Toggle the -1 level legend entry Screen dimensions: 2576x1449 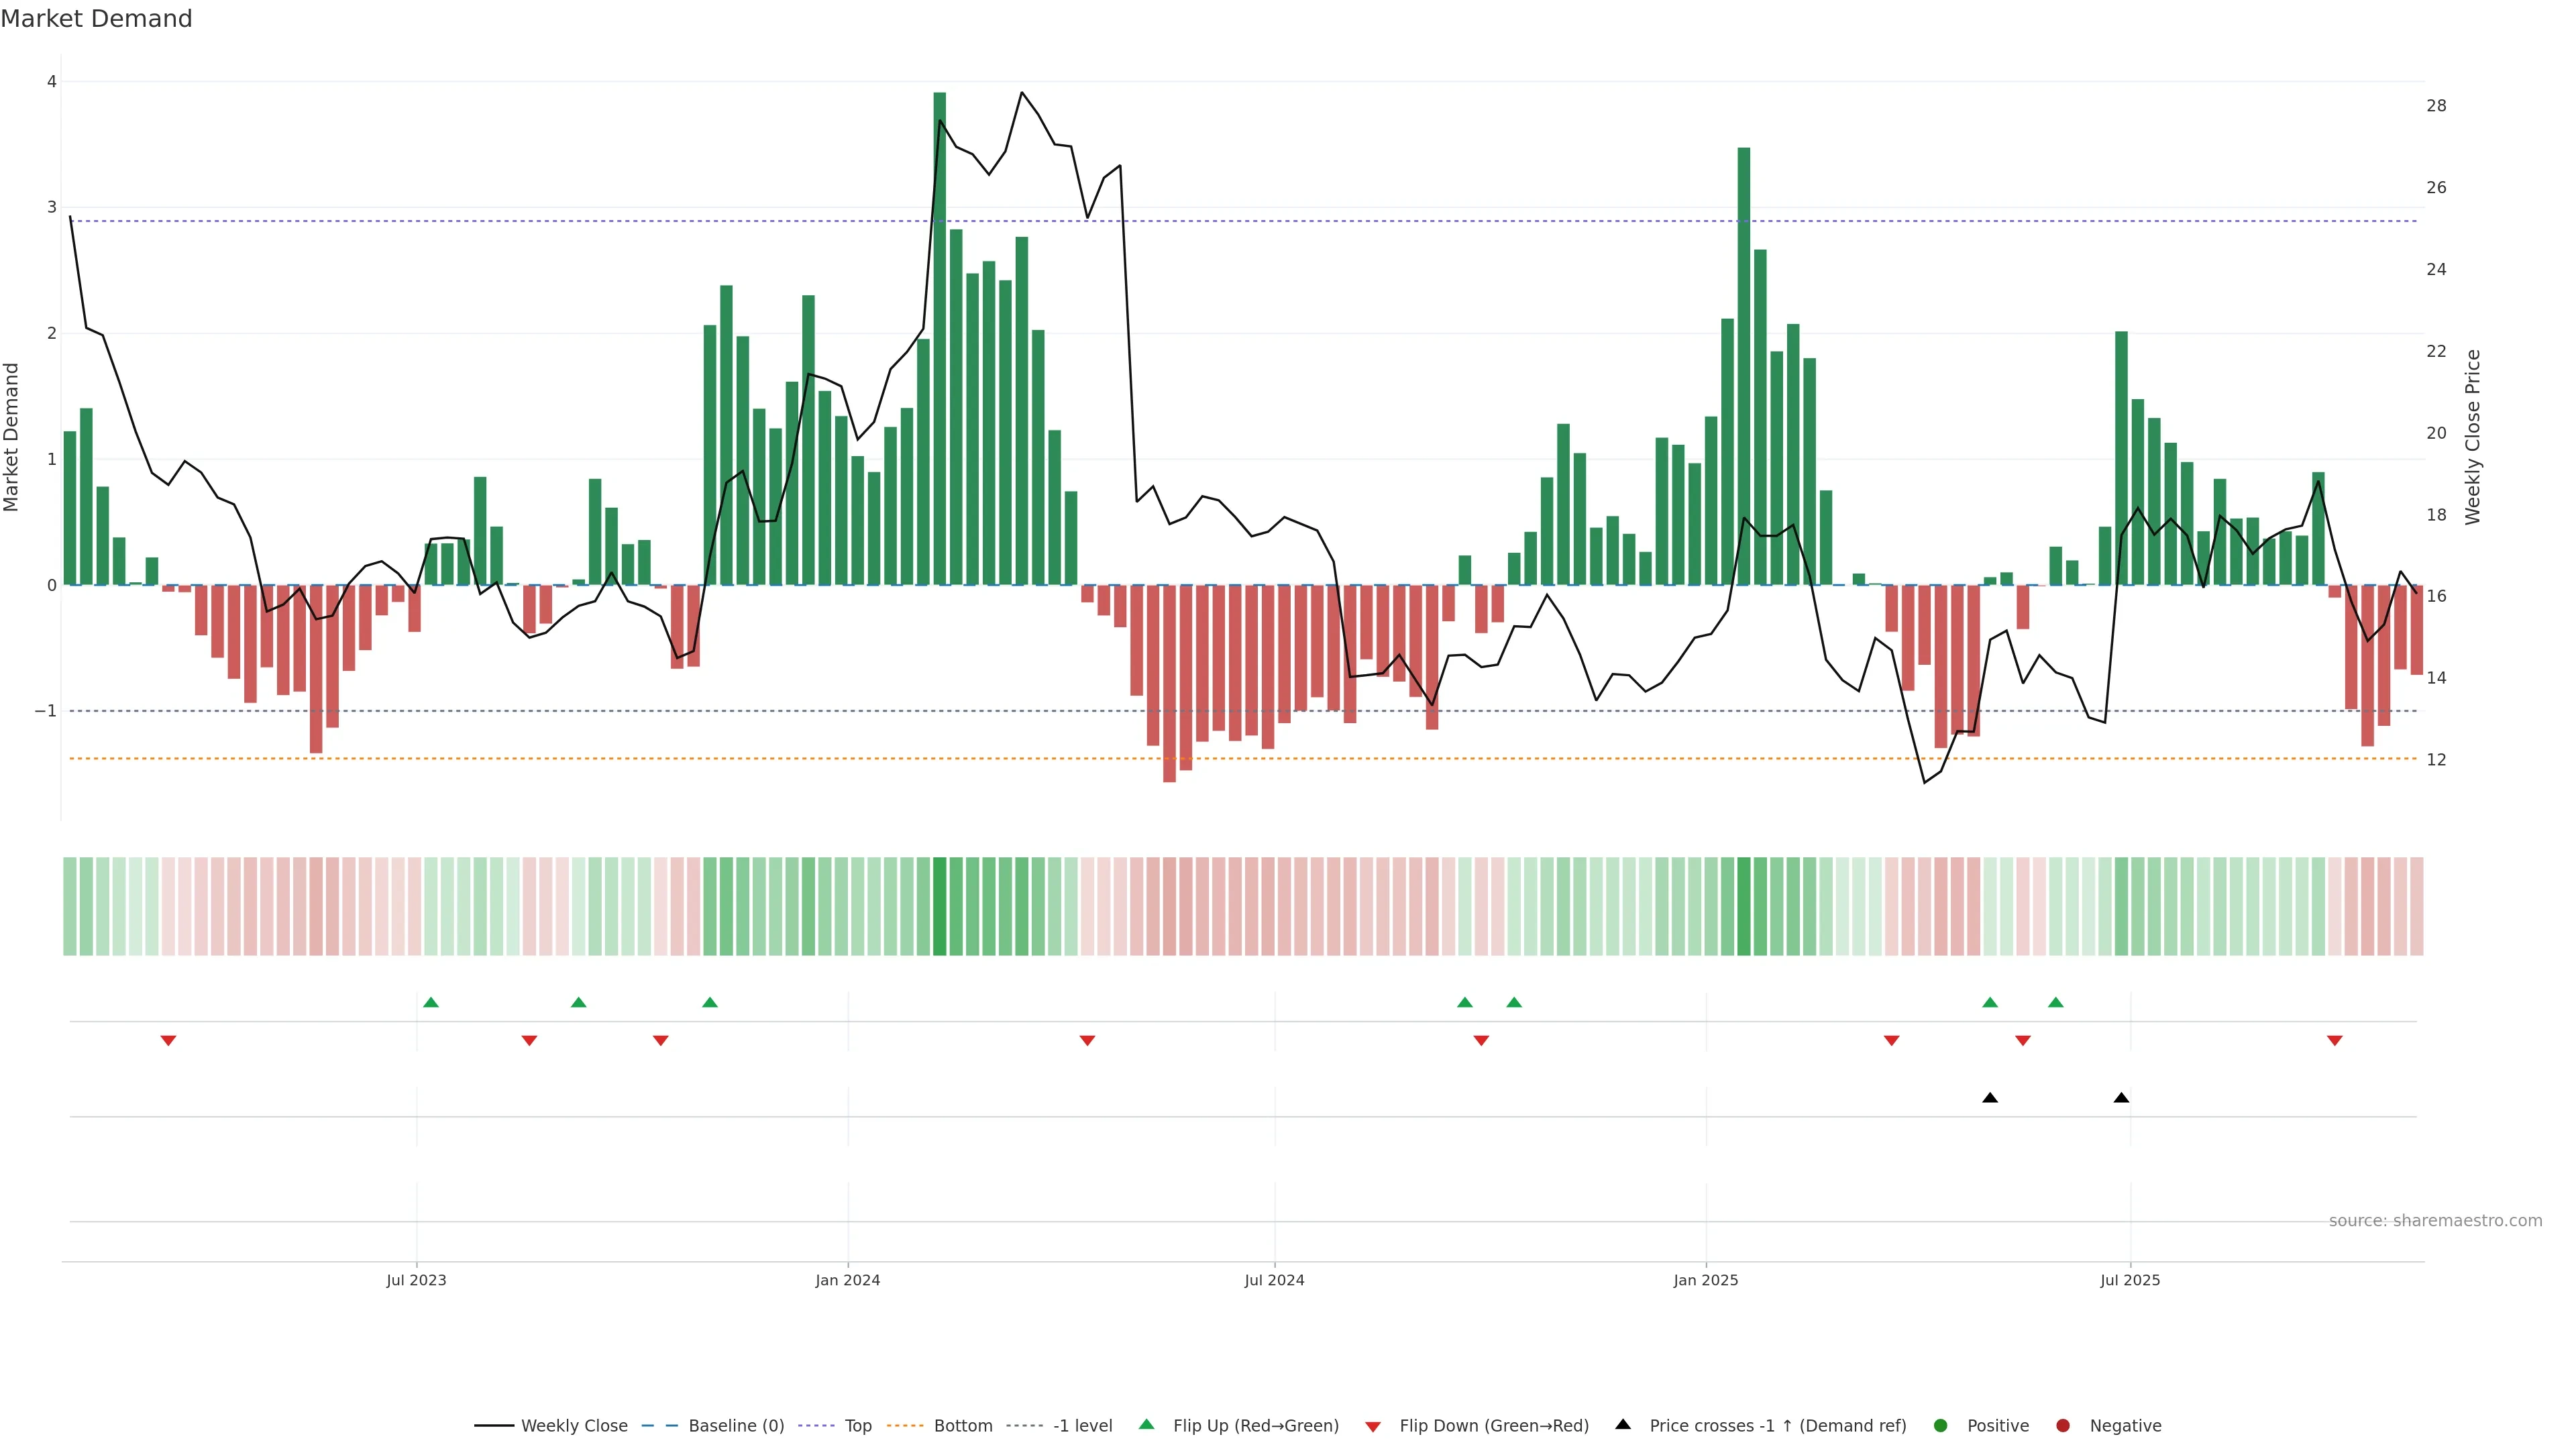pos(1082,1425)
